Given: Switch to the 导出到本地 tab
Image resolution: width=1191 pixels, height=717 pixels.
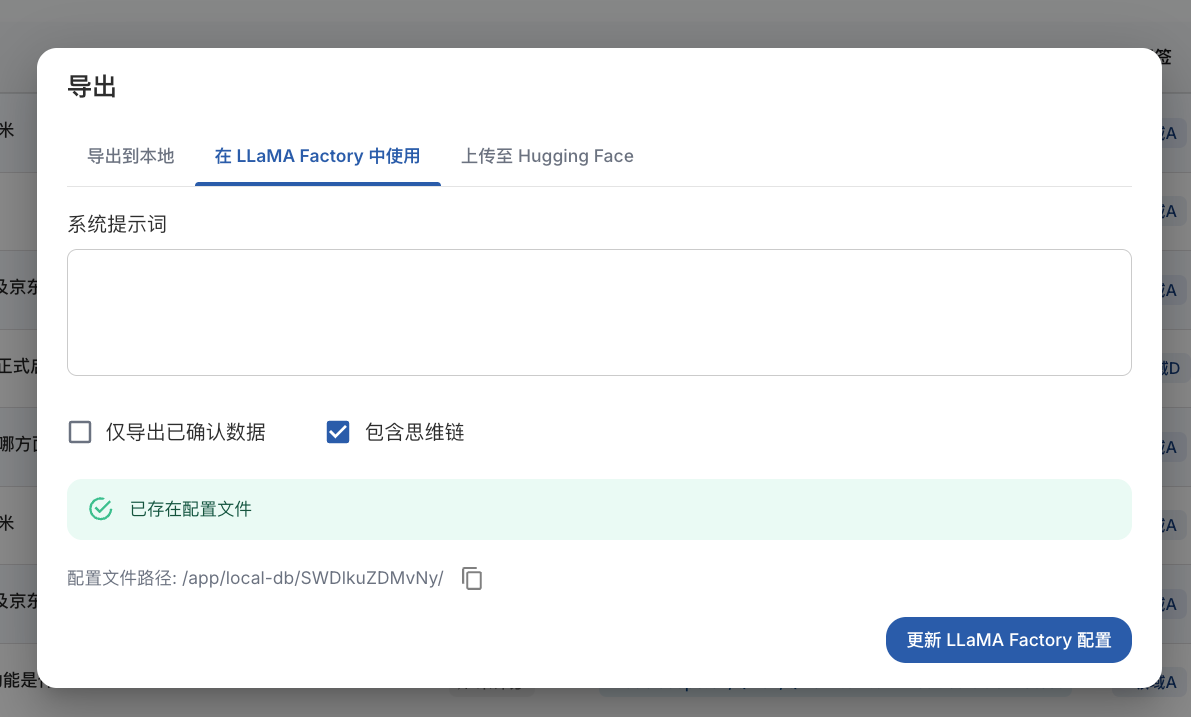Looking at the screenshot, I should pyautogui.click(x=131, y=156).
